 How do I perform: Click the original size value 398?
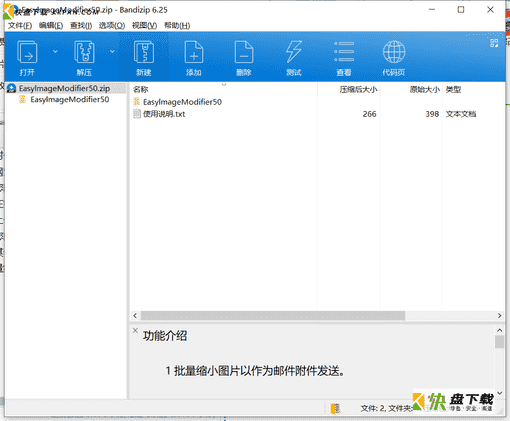pos(432,114)
